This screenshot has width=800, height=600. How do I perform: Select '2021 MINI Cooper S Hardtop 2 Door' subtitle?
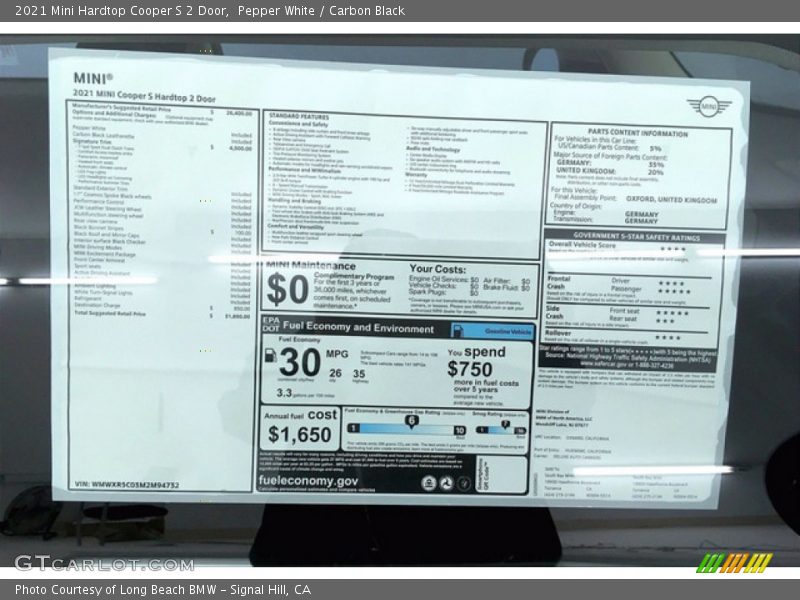(144, 95)
